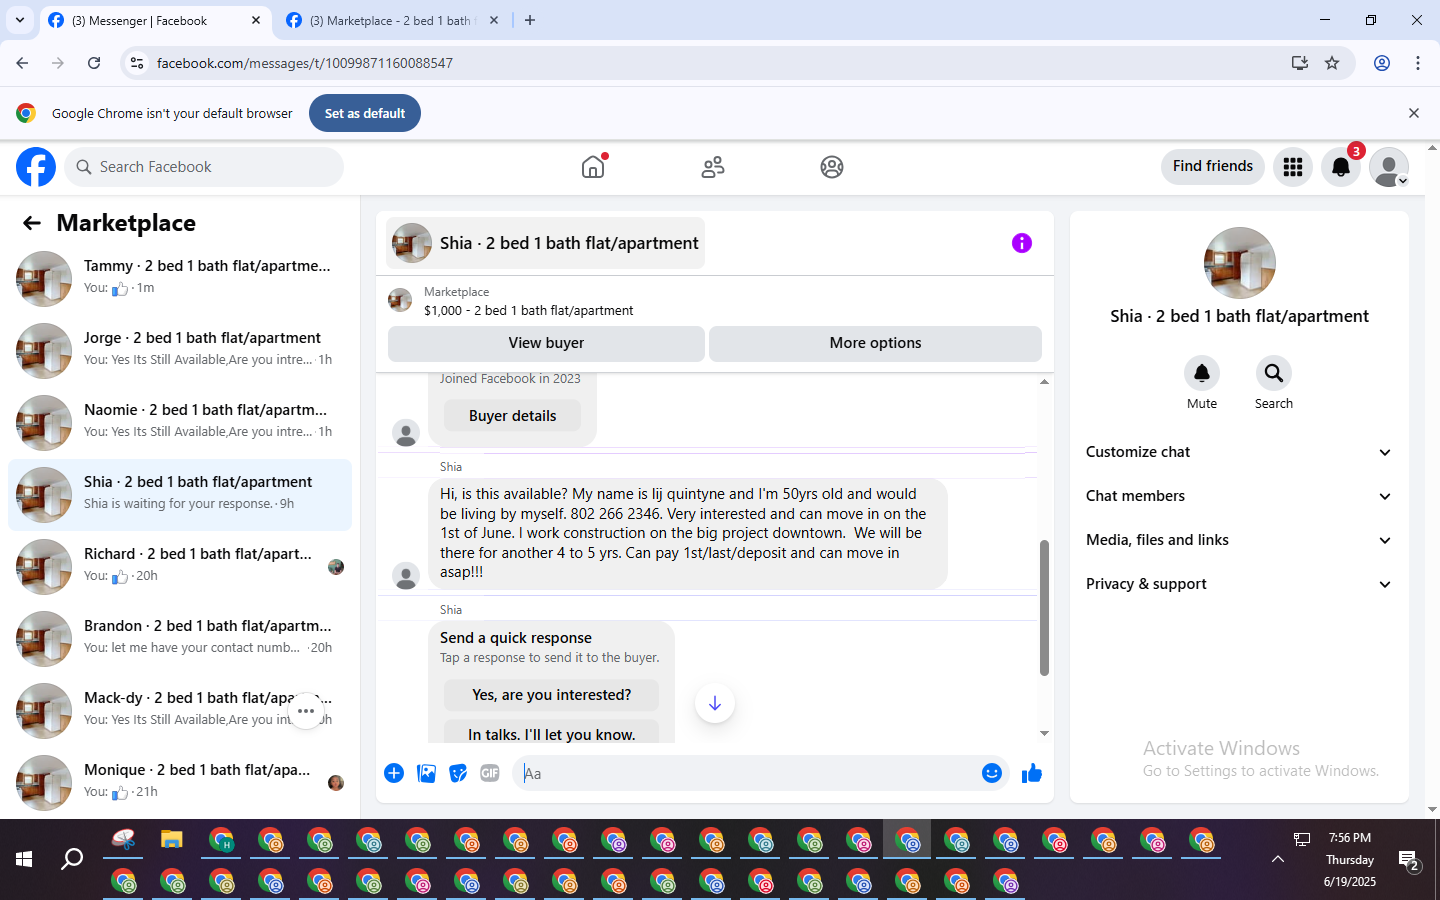Set Chrome as default browser
Viewport: 1440px width, 900px height.
point(365,113)
